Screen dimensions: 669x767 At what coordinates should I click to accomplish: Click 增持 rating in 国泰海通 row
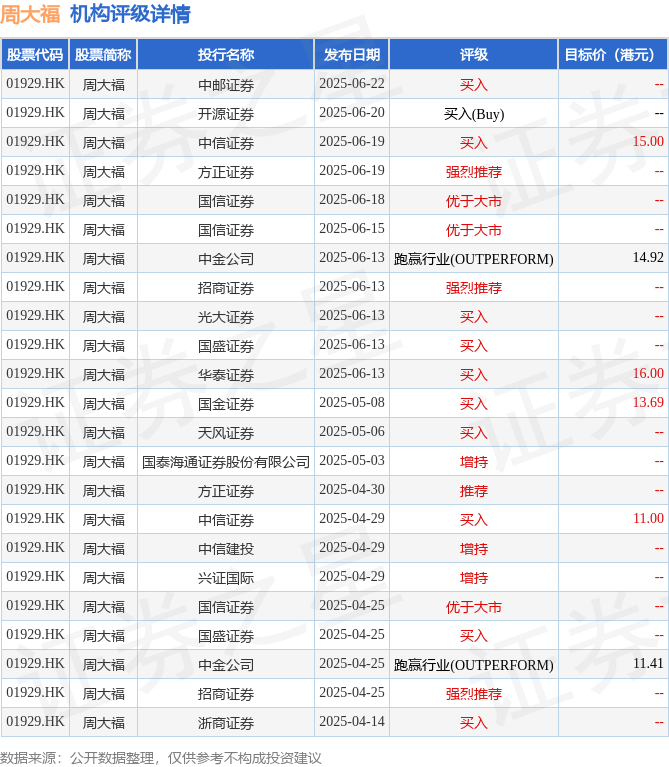473,461
